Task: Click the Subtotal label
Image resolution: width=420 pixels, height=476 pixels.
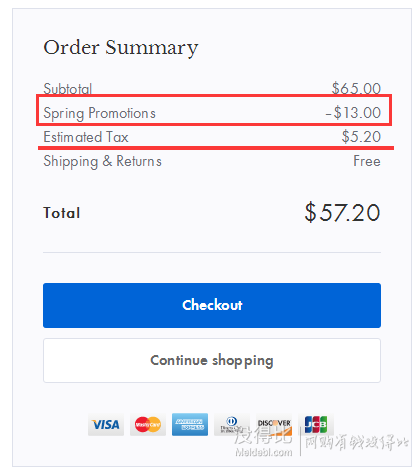Action: coord(67,89)
